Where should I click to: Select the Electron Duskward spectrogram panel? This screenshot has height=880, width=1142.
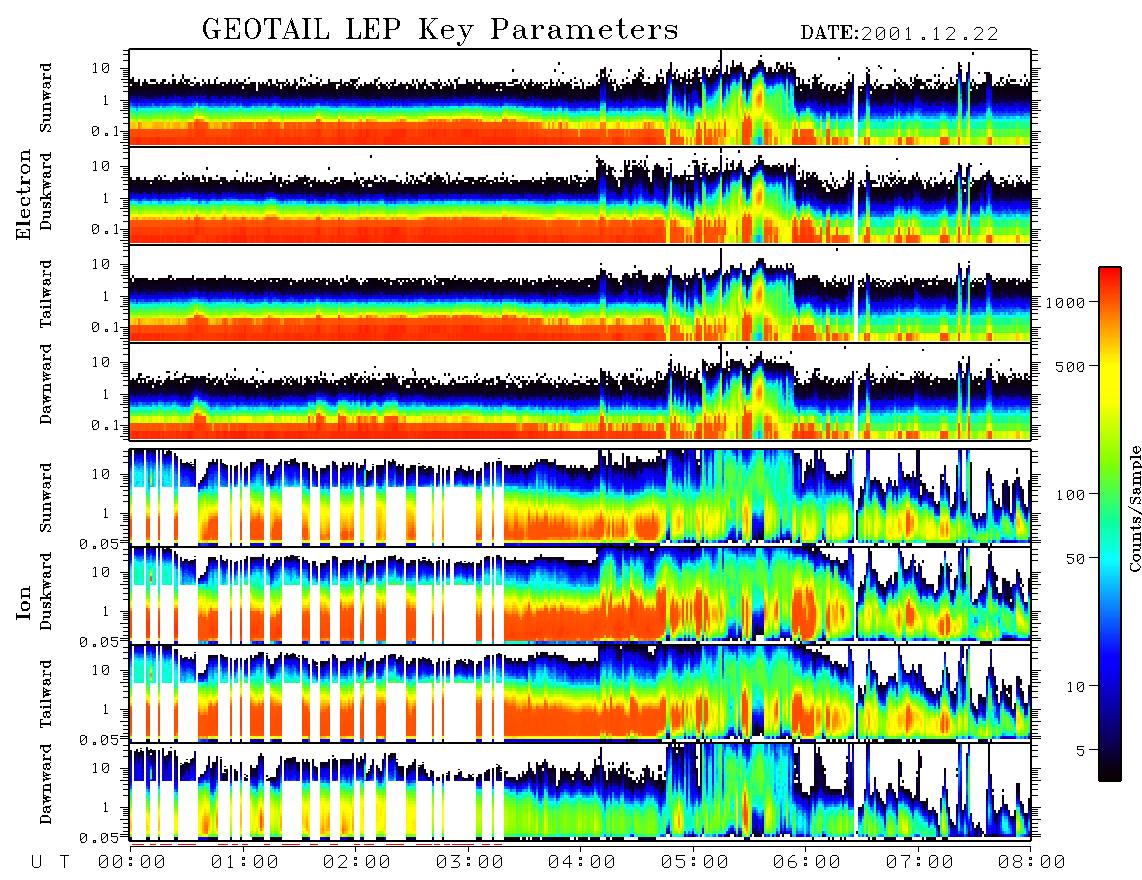(580, 195)
